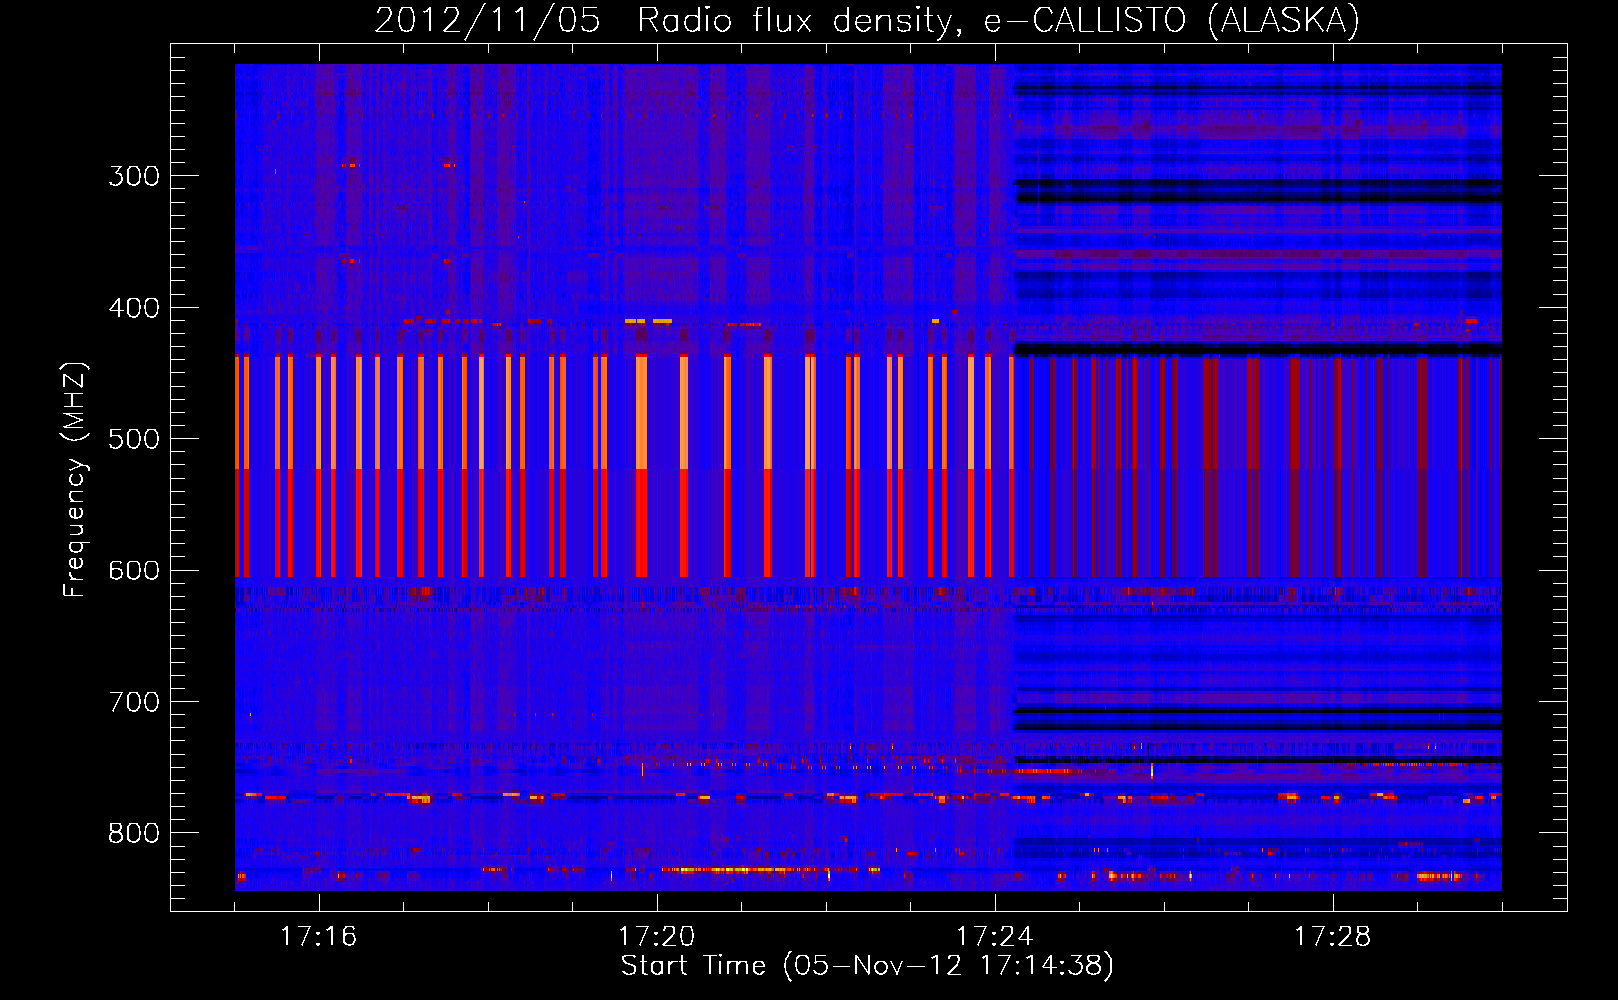Click the 400 frequency tick label
The width and height of the screenshot is (1618, 1000).
(x=134, y=308)
